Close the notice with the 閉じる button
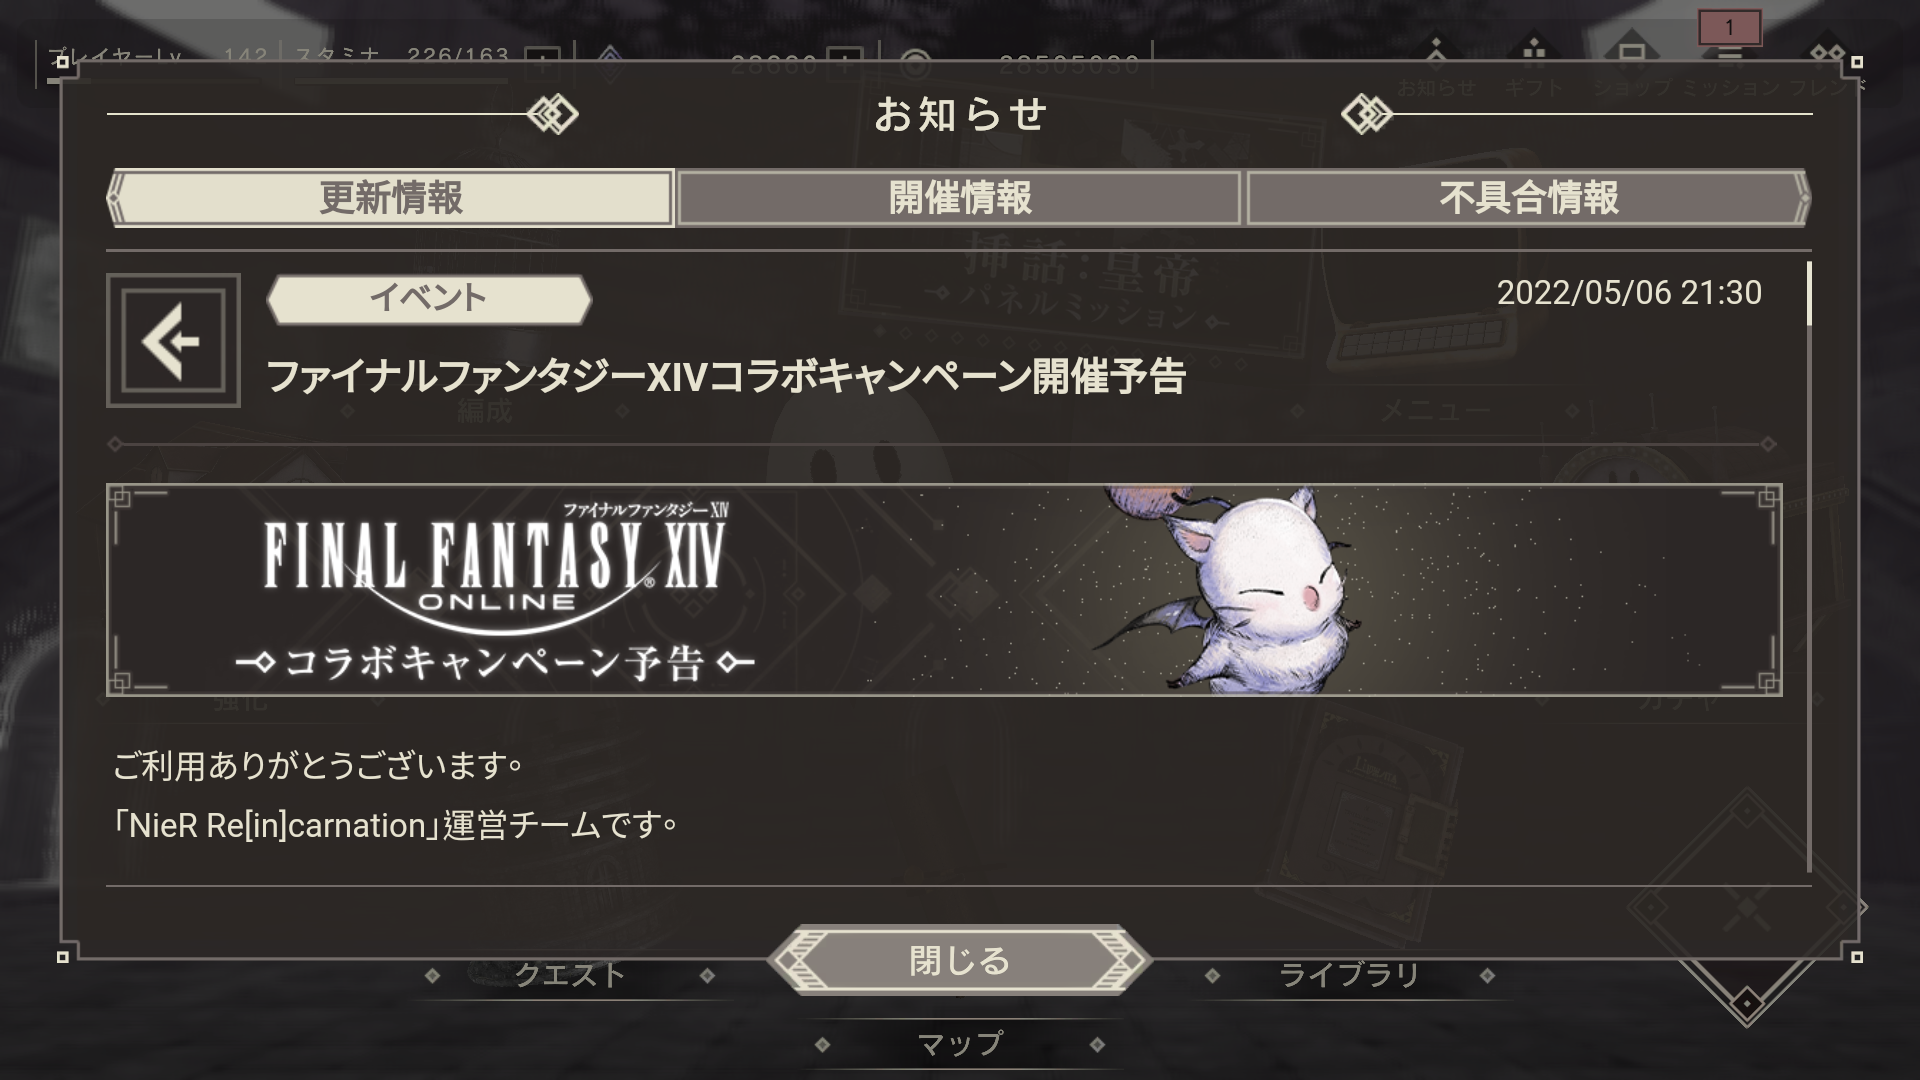This screenshot has height=1080, width=1920. click(959, 960)
